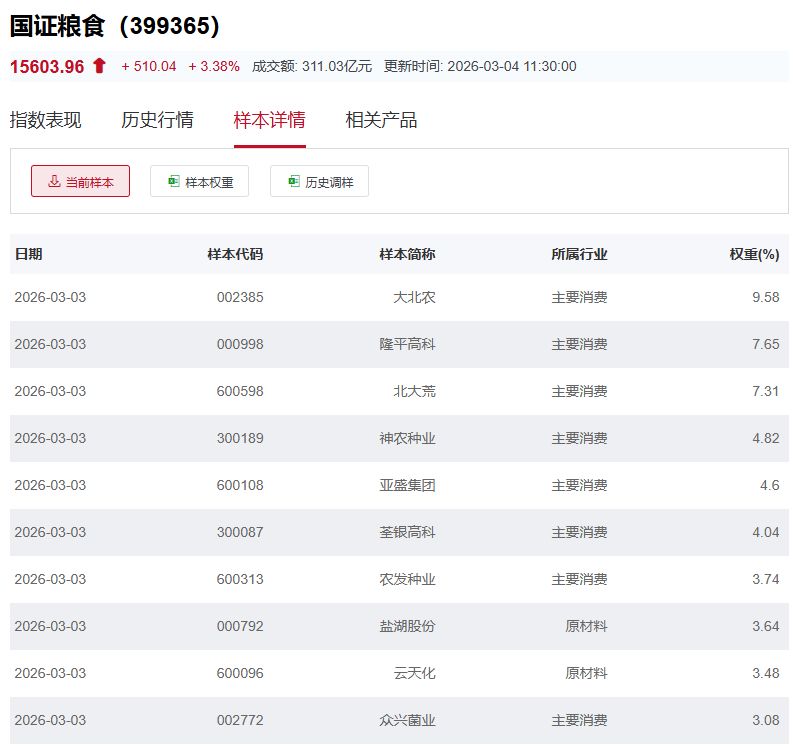
Task: Select stock name 大北农
Action: pyautogui.click(x=414, y=297)
